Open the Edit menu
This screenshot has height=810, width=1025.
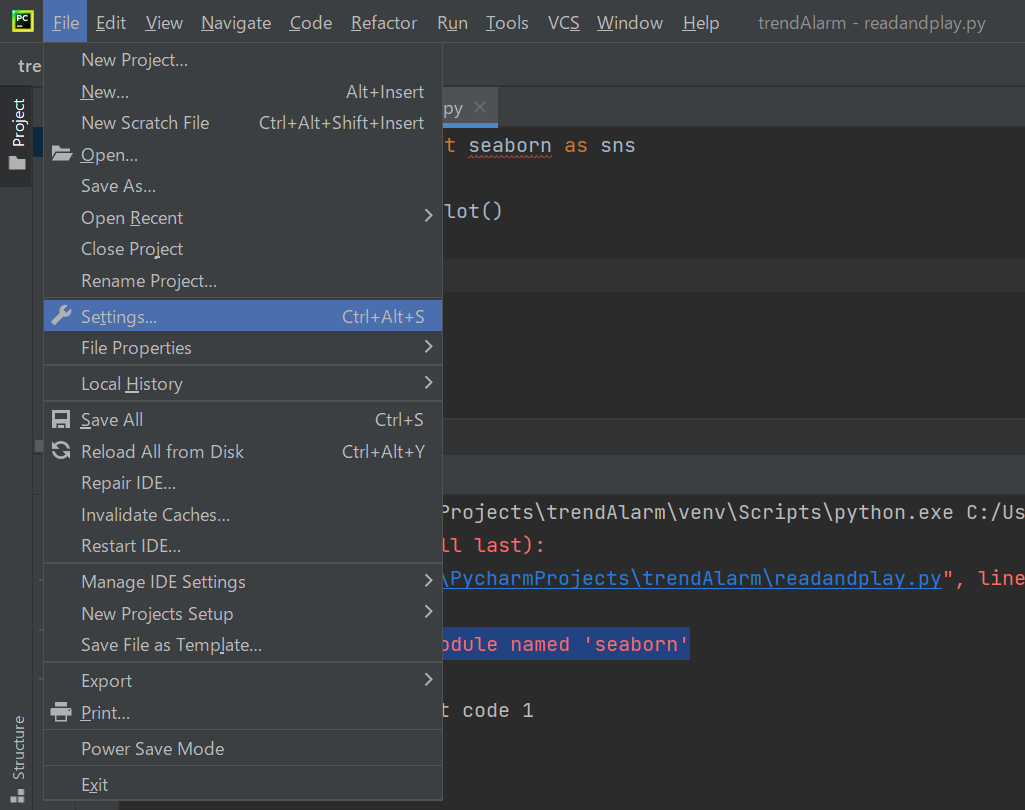point(110,23)
